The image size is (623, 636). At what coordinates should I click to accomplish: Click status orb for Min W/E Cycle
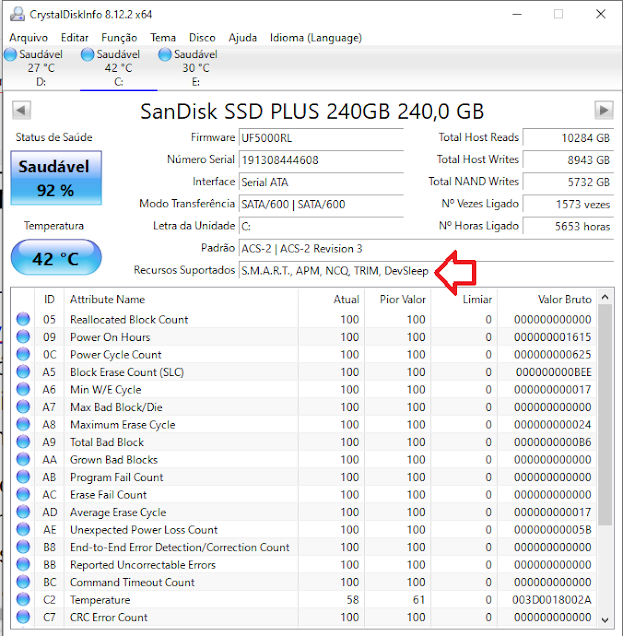tap(23, 389)
